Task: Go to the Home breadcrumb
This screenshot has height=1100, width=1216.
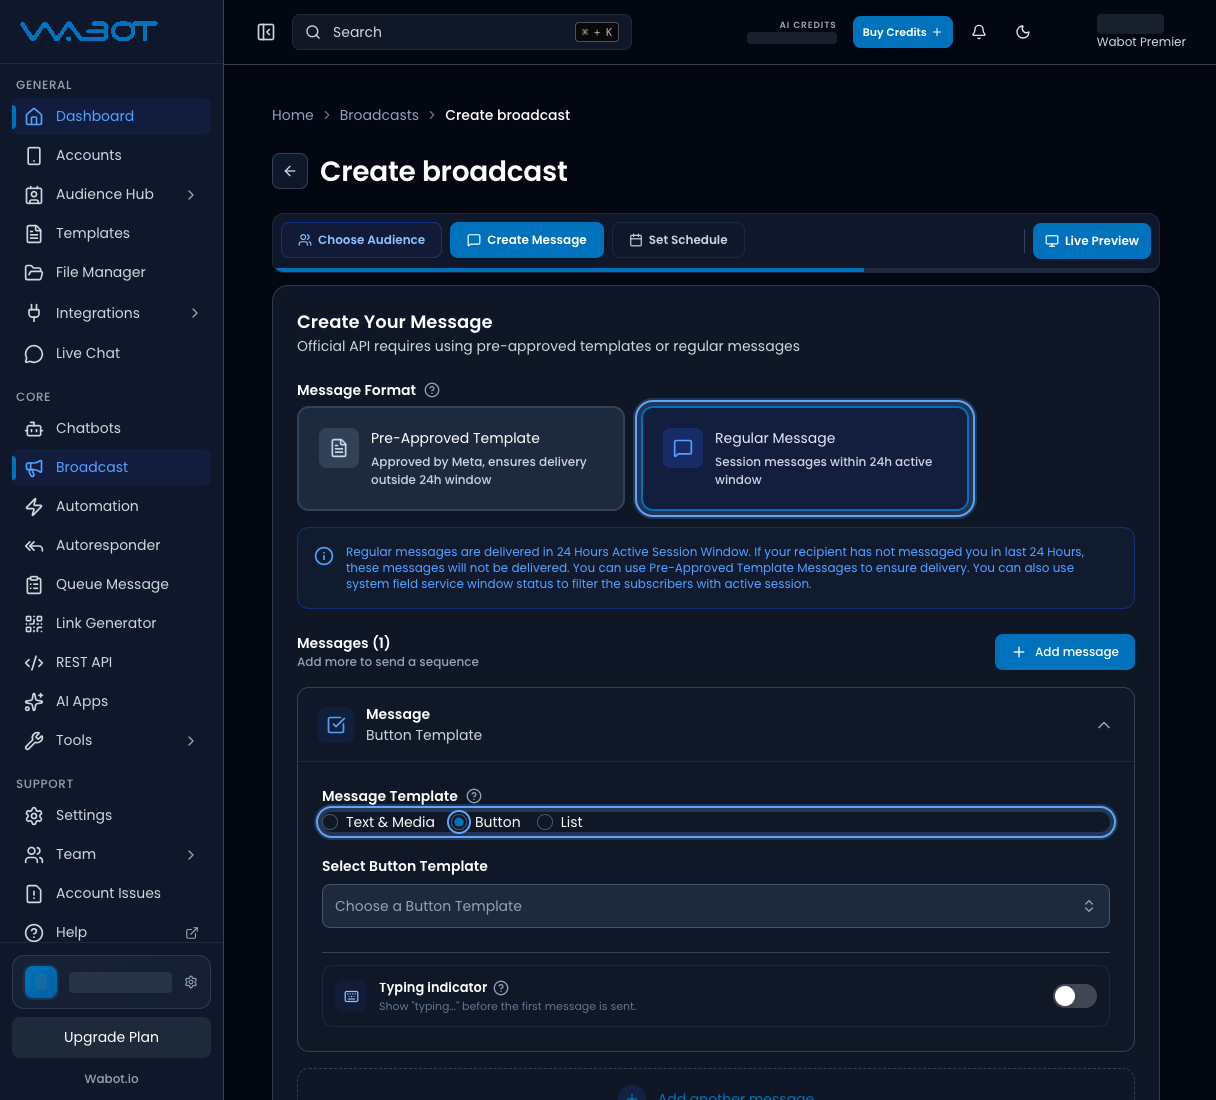Action: [x=292, y=115]
